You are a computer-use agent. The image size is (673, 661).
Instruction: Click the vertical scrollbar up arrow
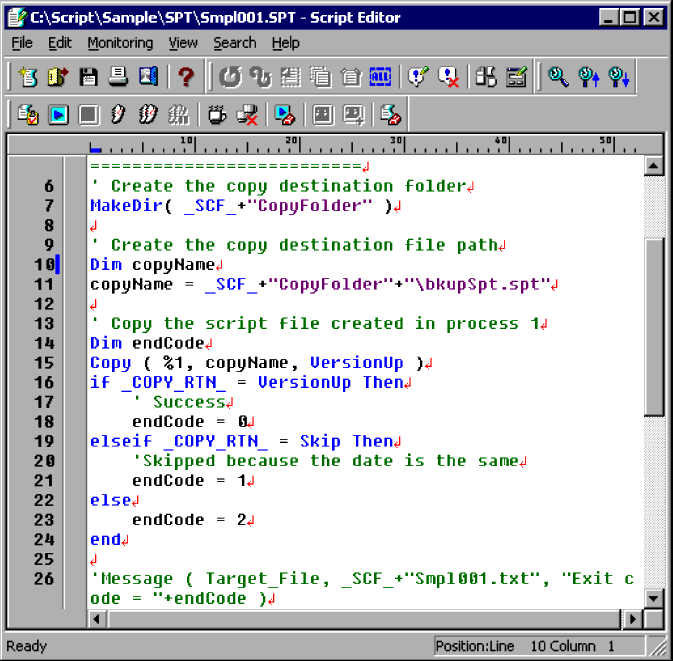coord(654,166)
